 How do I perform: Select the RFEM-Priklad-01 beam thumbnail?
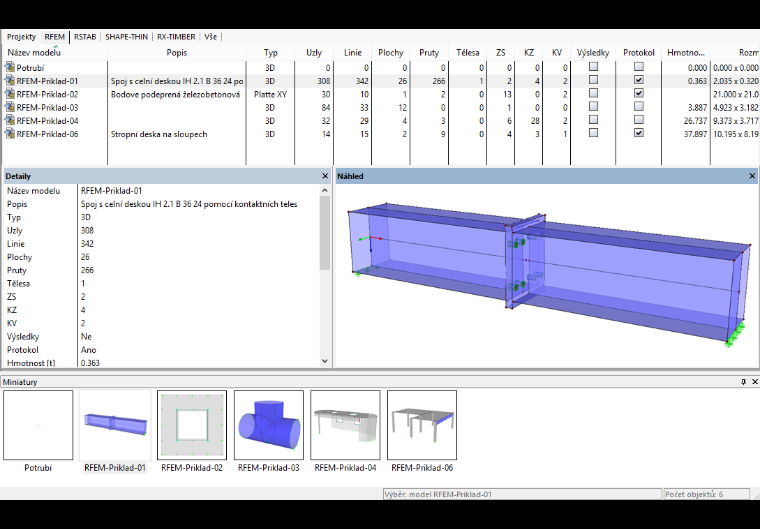[x=115, y=425]
